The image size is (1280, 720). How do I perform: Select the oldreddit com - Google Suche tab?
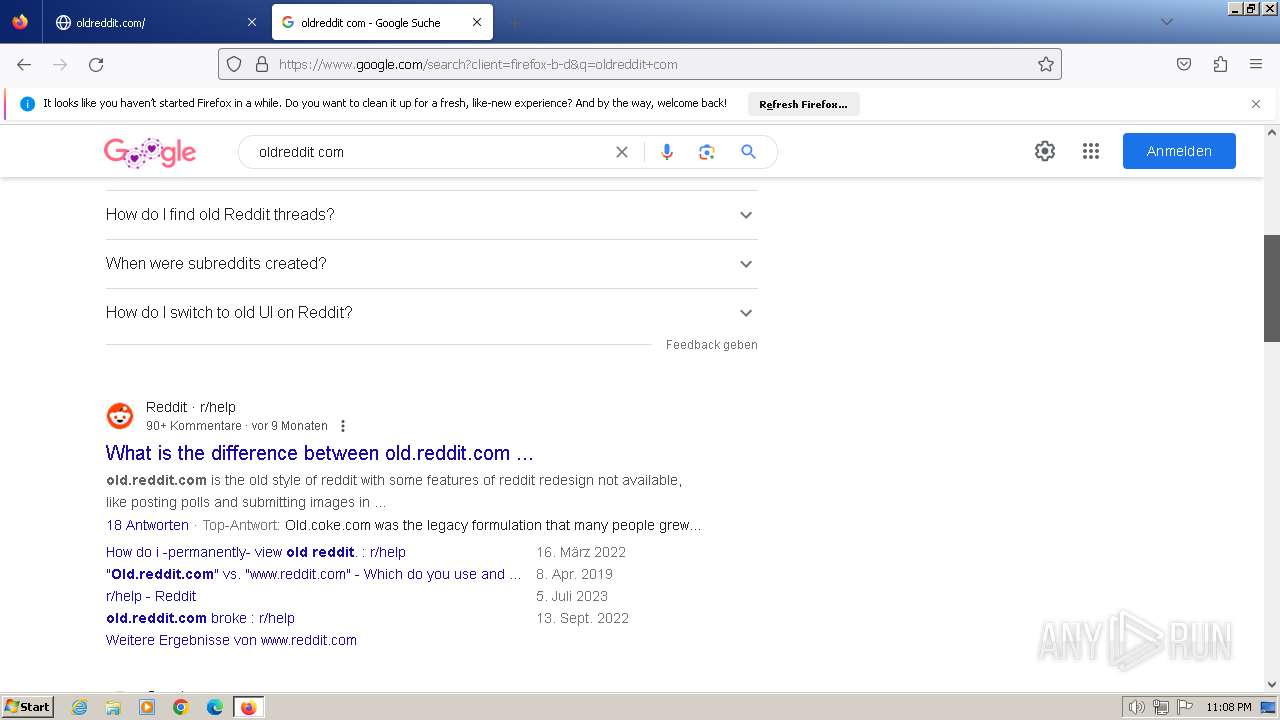coord(382,22)
